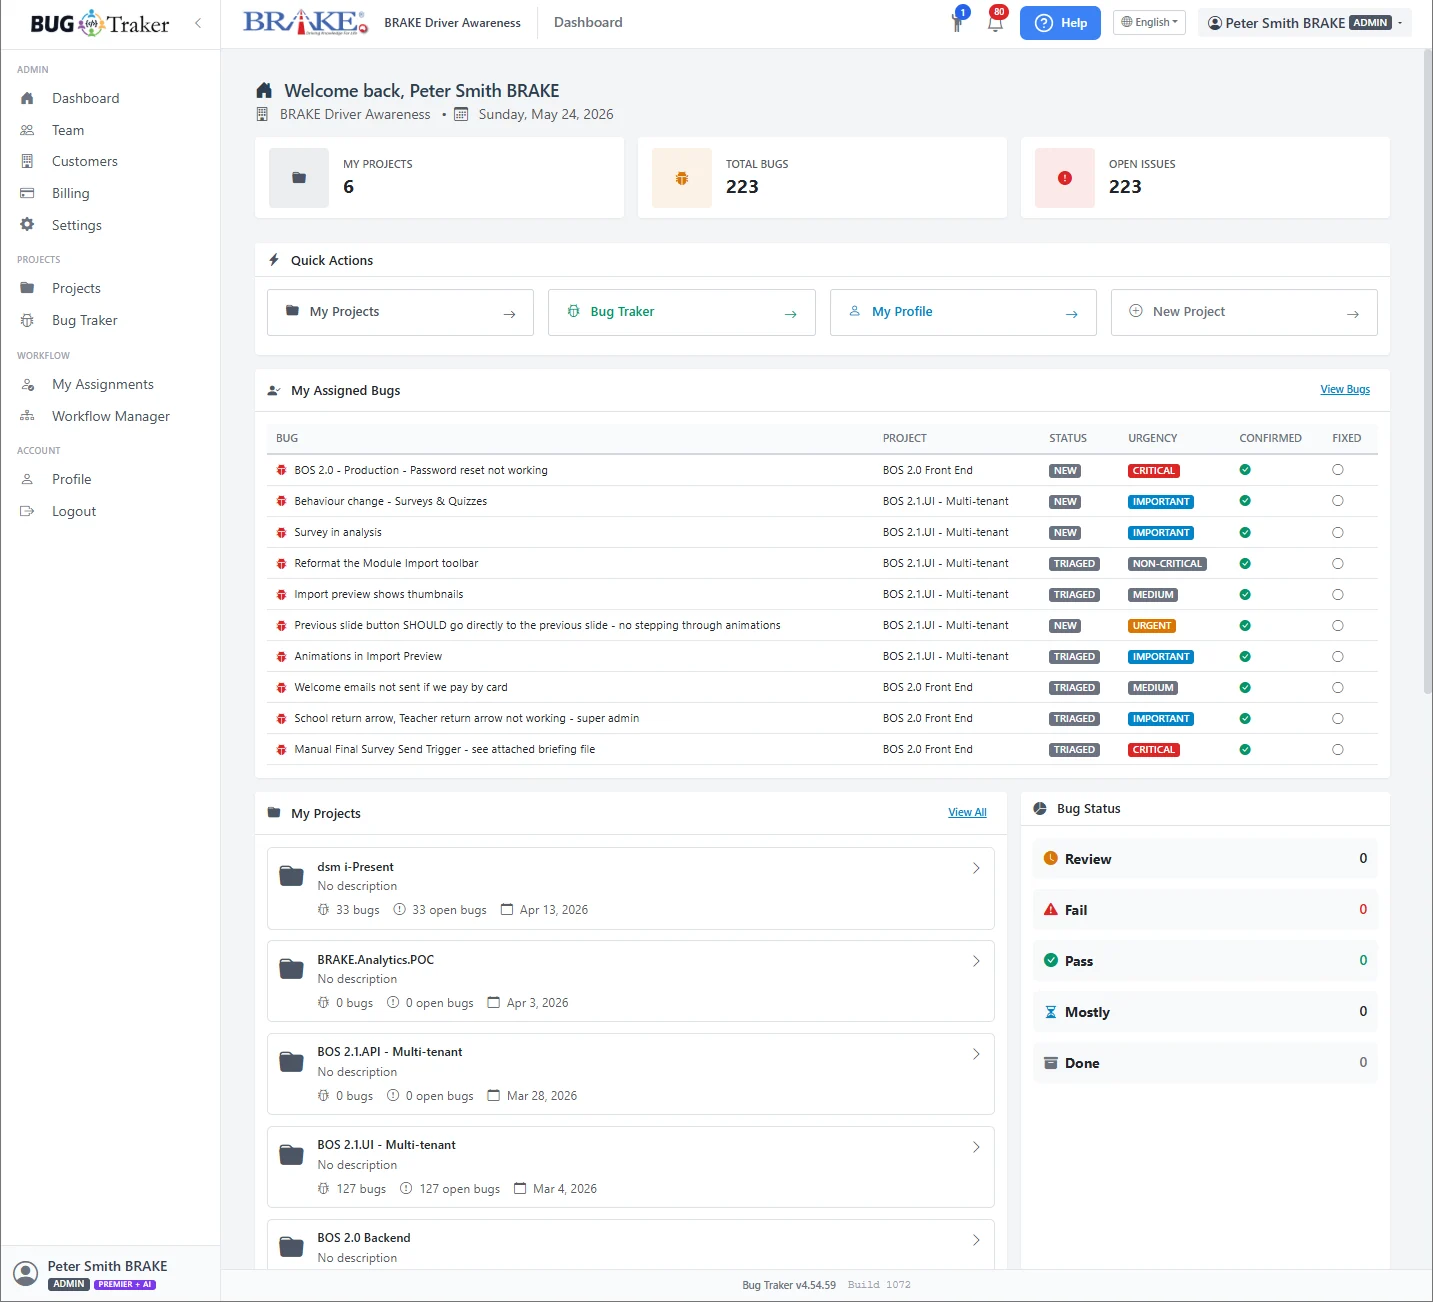Click the Review status orange clock icon
Viewport: 1433px width, 1302px height.
[x=1051, y=858]
